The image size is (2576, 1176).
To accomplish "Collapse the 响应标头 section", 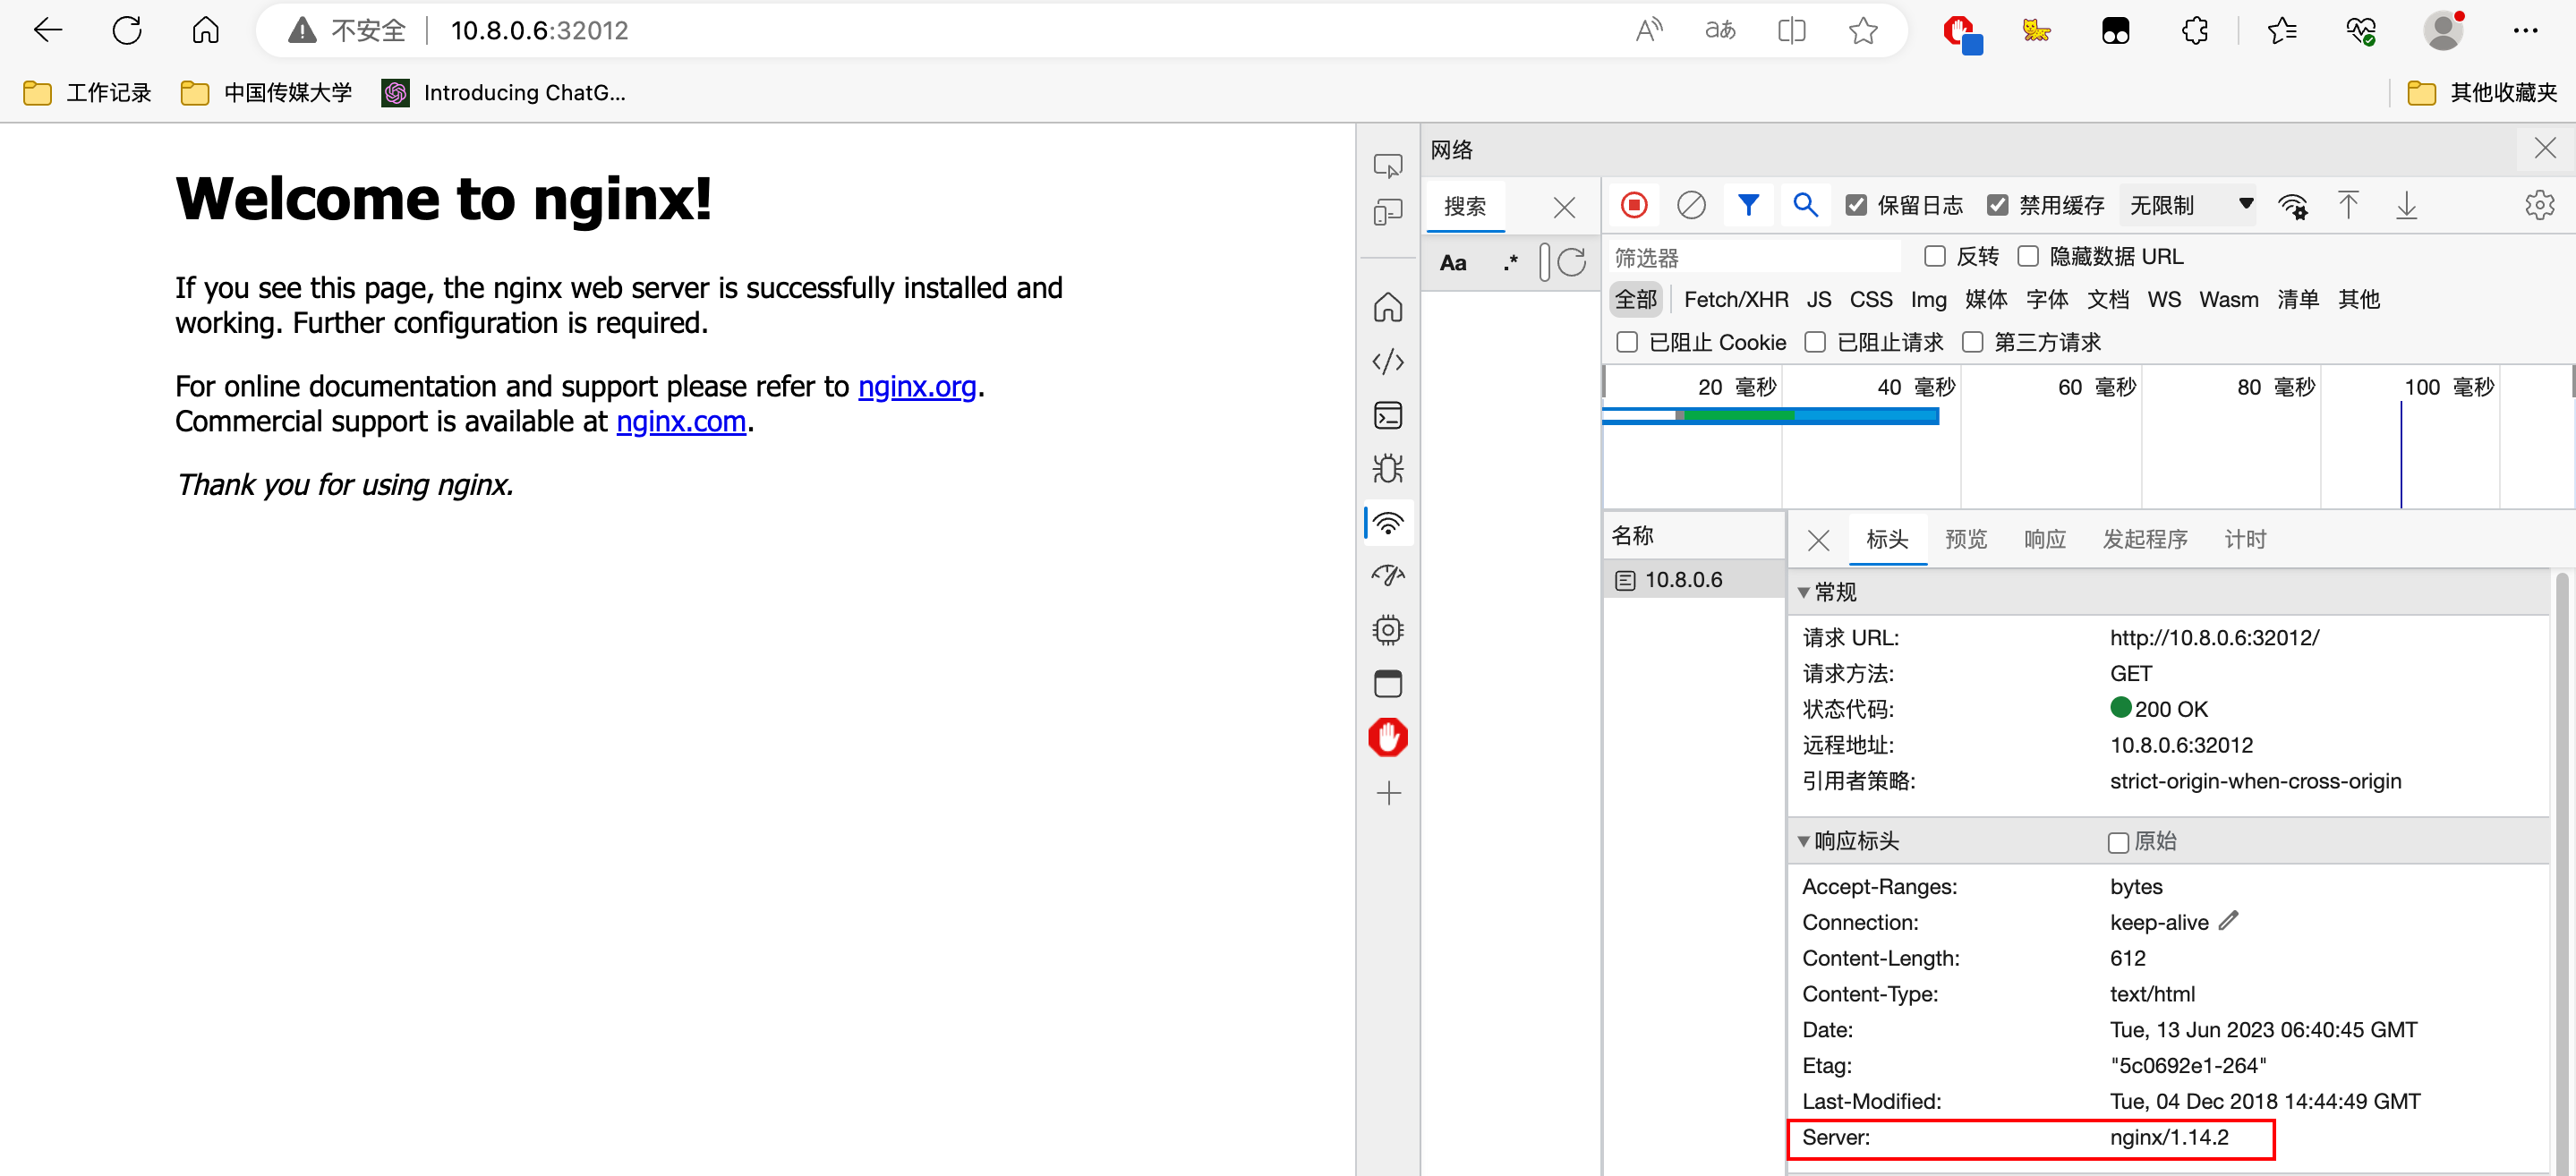I will [x=1804, y=841].
